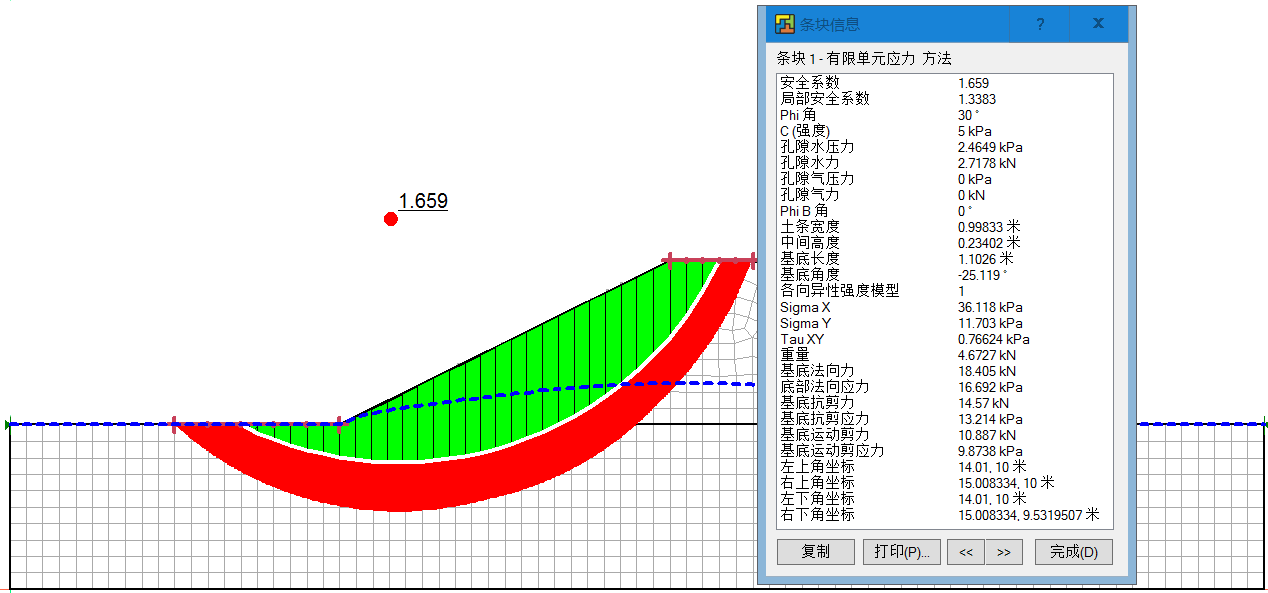Select the Phi 角 row
The height and width of the screenshot is (593, 1268).
coord(944,115)
